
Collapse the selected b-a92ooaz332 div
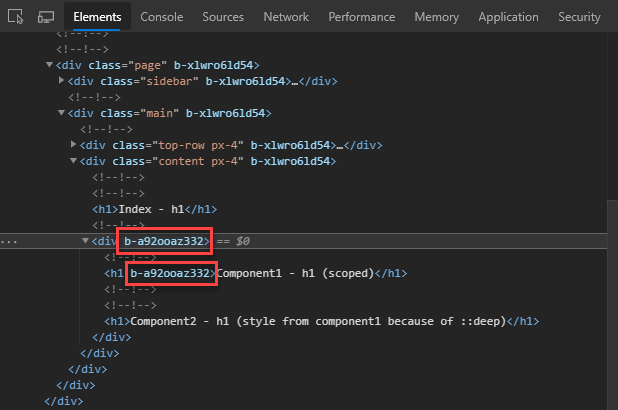click(x=86, y=241)
